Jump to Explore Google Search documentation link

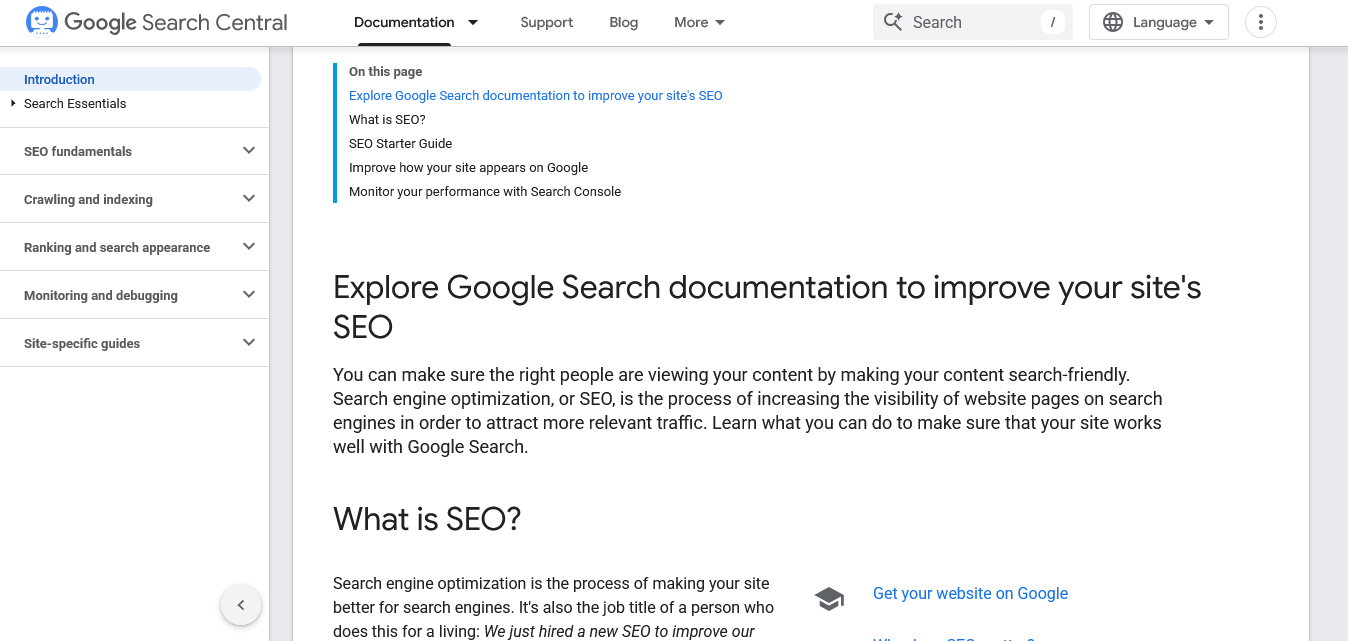pyautogui.click(x=535, y=95)
